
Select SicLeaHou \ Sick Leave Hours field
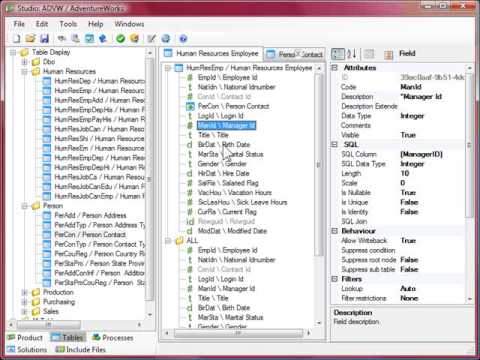[x=242, y=202]
